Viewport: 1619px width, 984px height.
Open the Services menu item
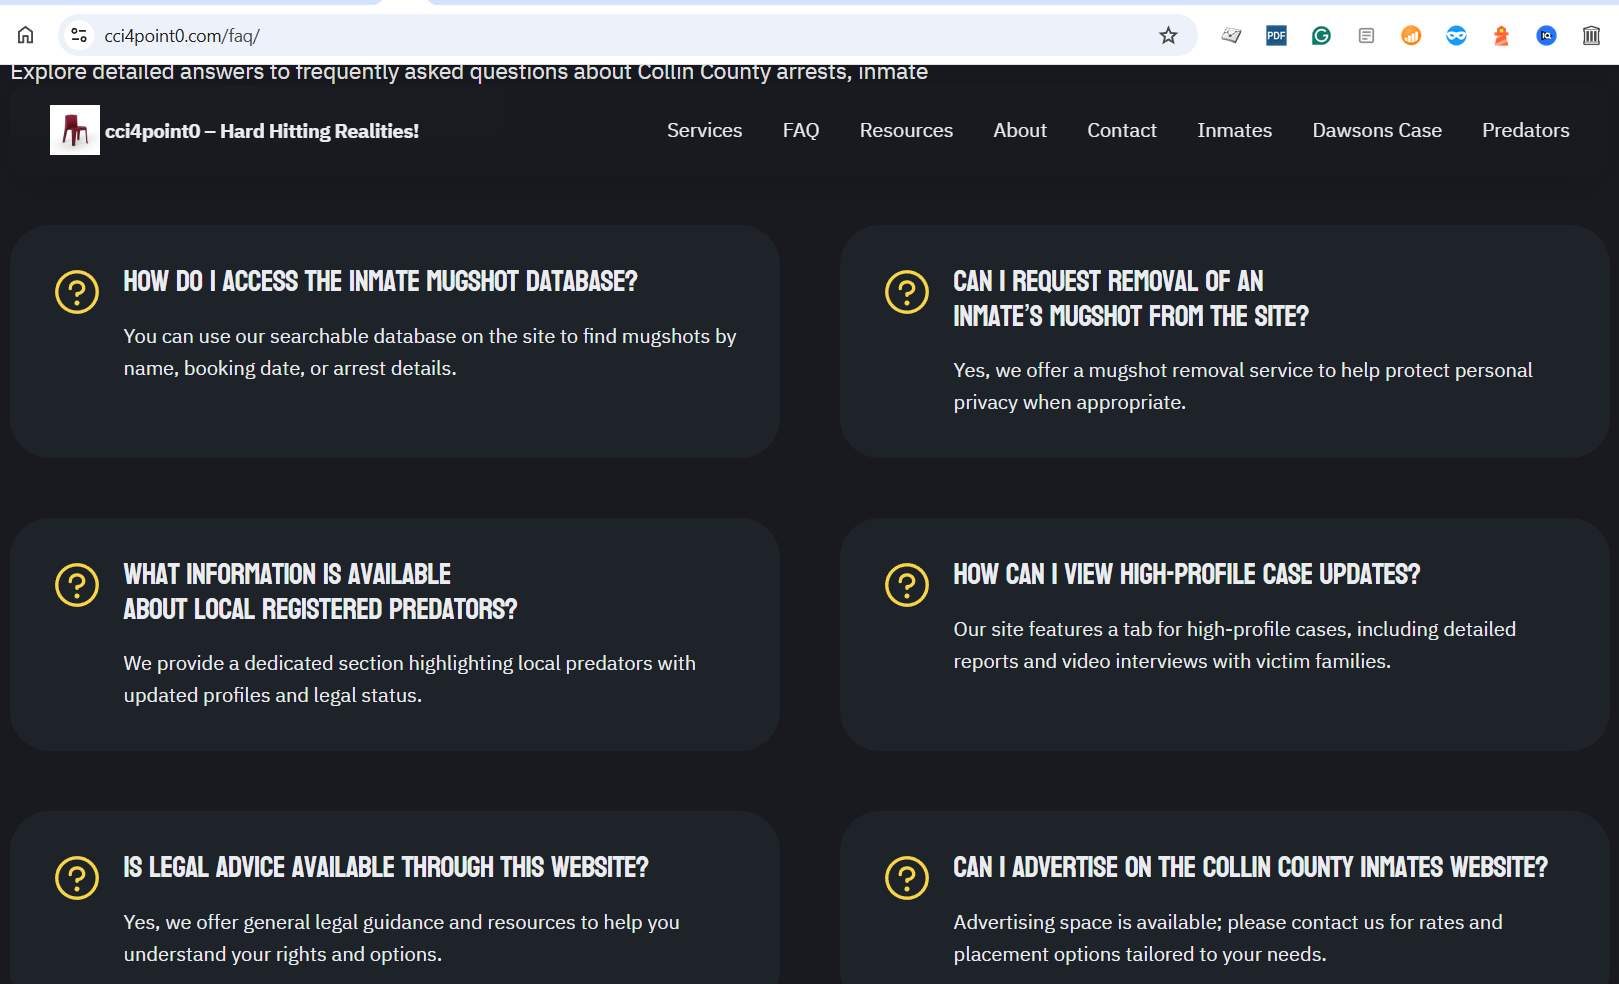[x=704, y=130]
